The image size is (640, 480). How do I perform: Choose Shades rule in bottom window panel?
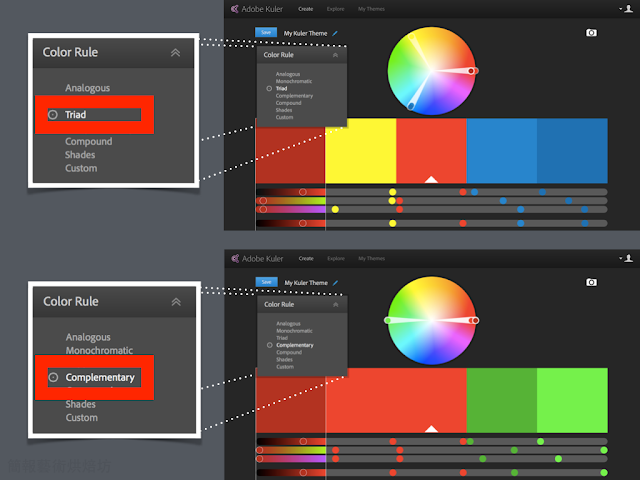tap(284, 360)
